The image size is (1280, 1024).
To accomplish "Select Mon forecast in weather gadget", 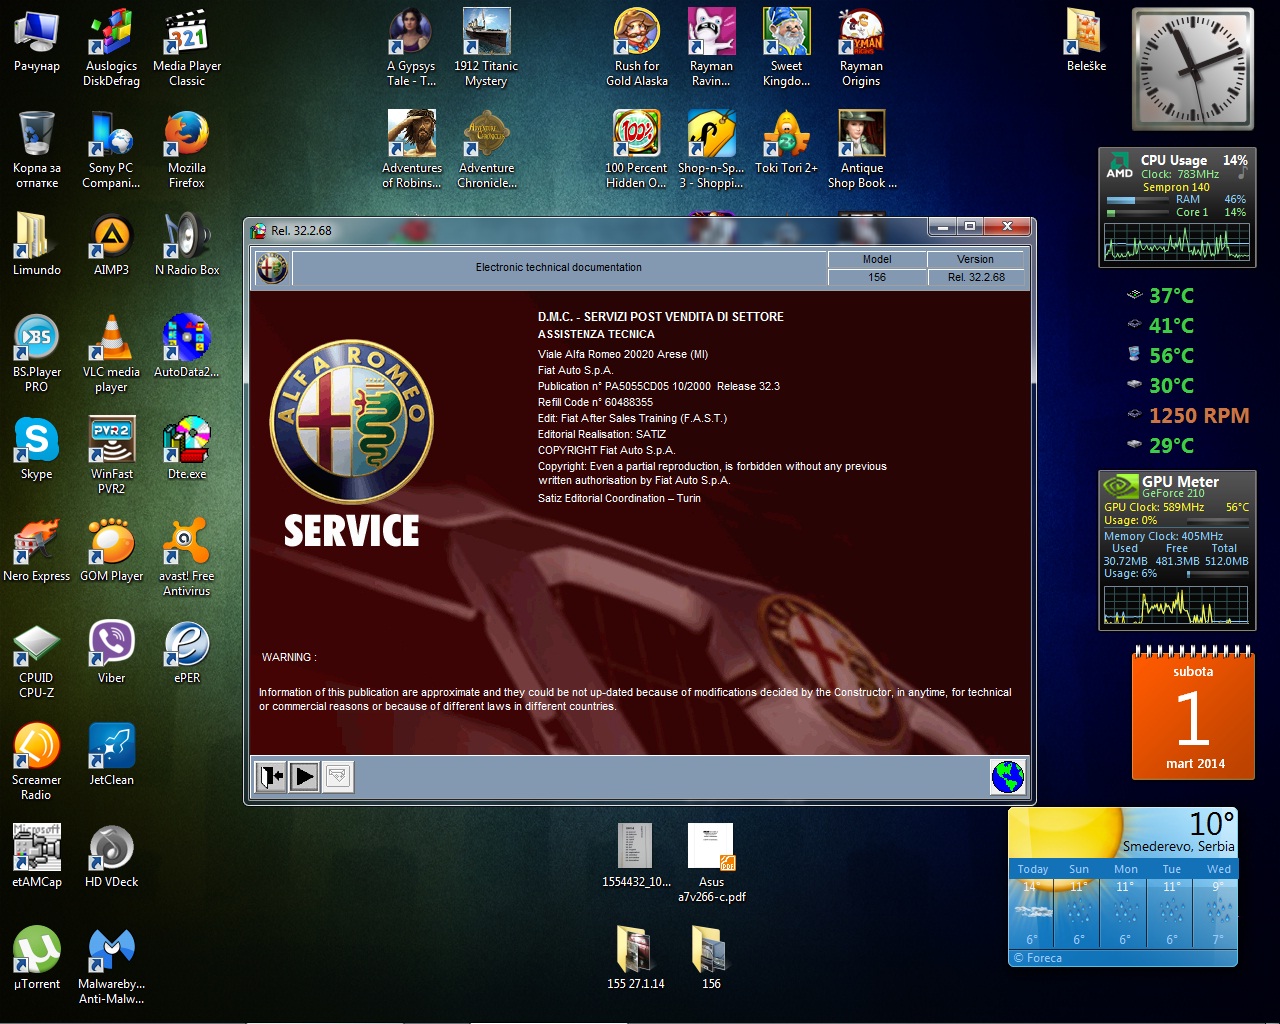I will coord(1125,906).
